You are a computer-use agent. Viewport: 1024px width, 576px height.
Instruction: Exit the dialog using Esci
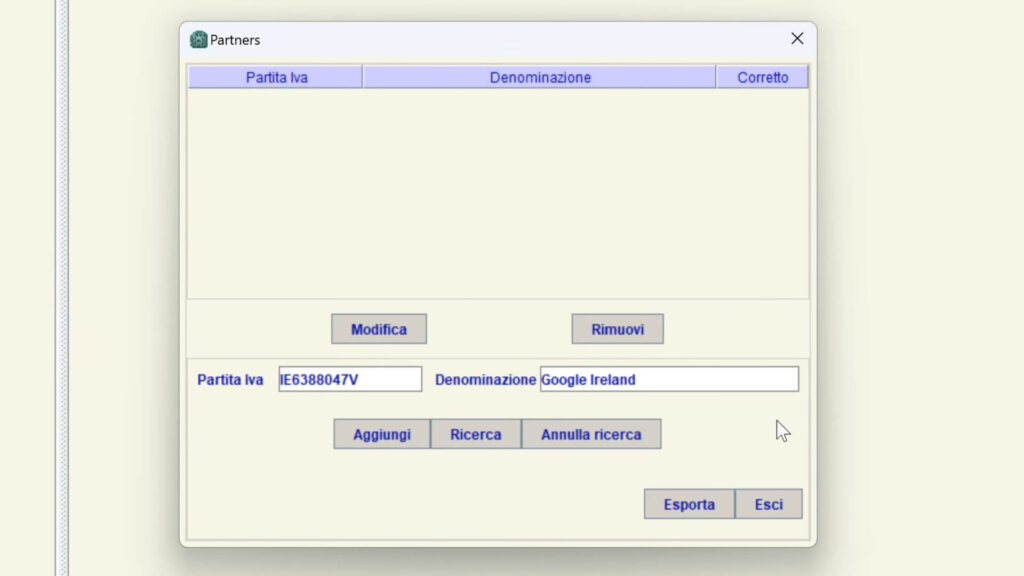click(x=768, y=504)
